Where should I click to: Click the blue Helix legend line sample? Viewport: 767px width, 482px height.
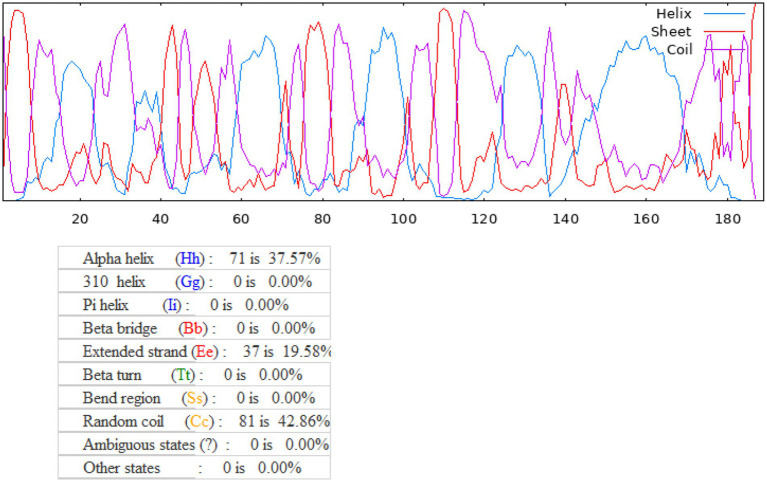pos(724,14)
